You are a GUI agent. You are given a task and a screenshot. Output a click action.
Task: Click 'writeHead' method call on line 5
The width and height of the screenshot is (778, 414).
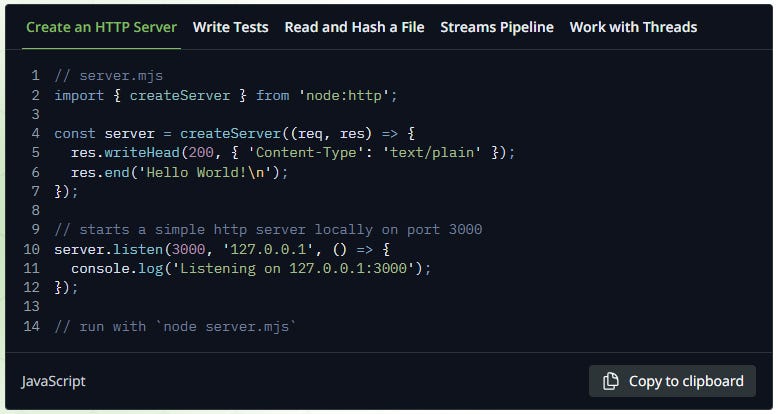pyautogui.click(x=142, y=152)
